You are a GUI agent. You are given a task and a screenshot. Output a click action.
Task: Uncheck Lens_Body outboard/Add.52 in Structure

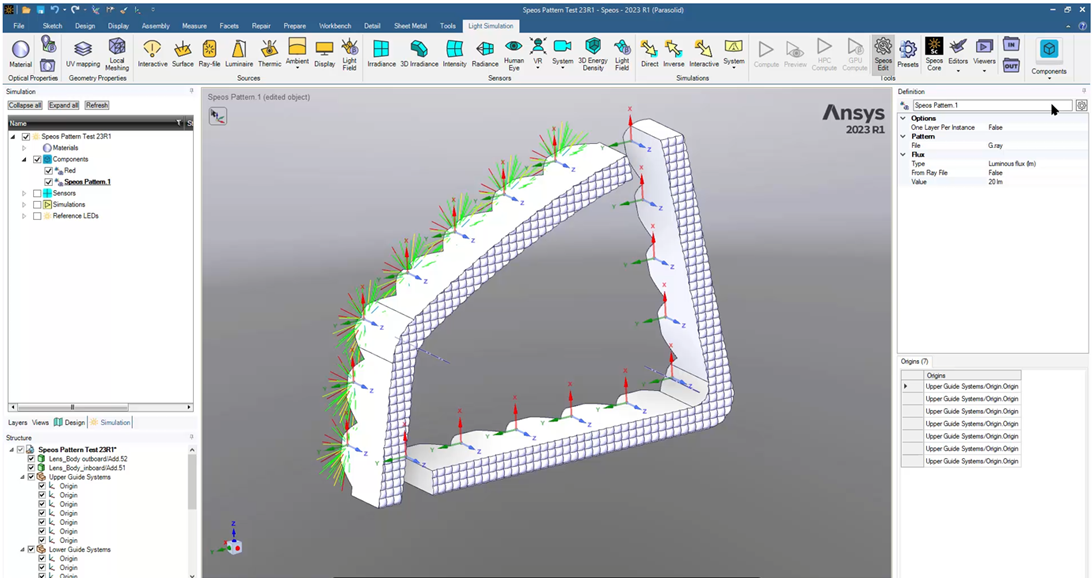click(x=30, y=458)
